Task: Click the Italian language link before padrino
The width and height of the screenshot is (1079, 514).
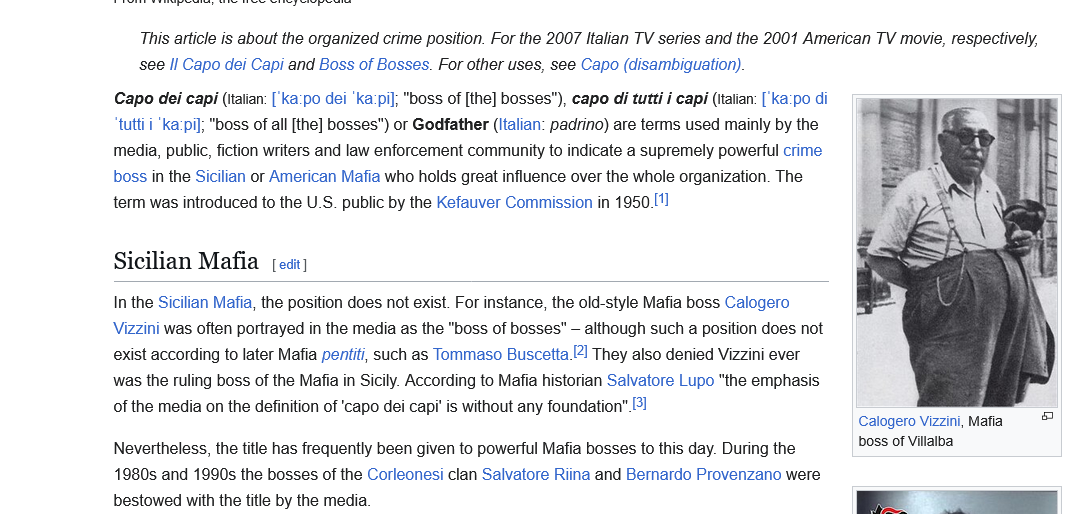Action: tap(519, 125)
